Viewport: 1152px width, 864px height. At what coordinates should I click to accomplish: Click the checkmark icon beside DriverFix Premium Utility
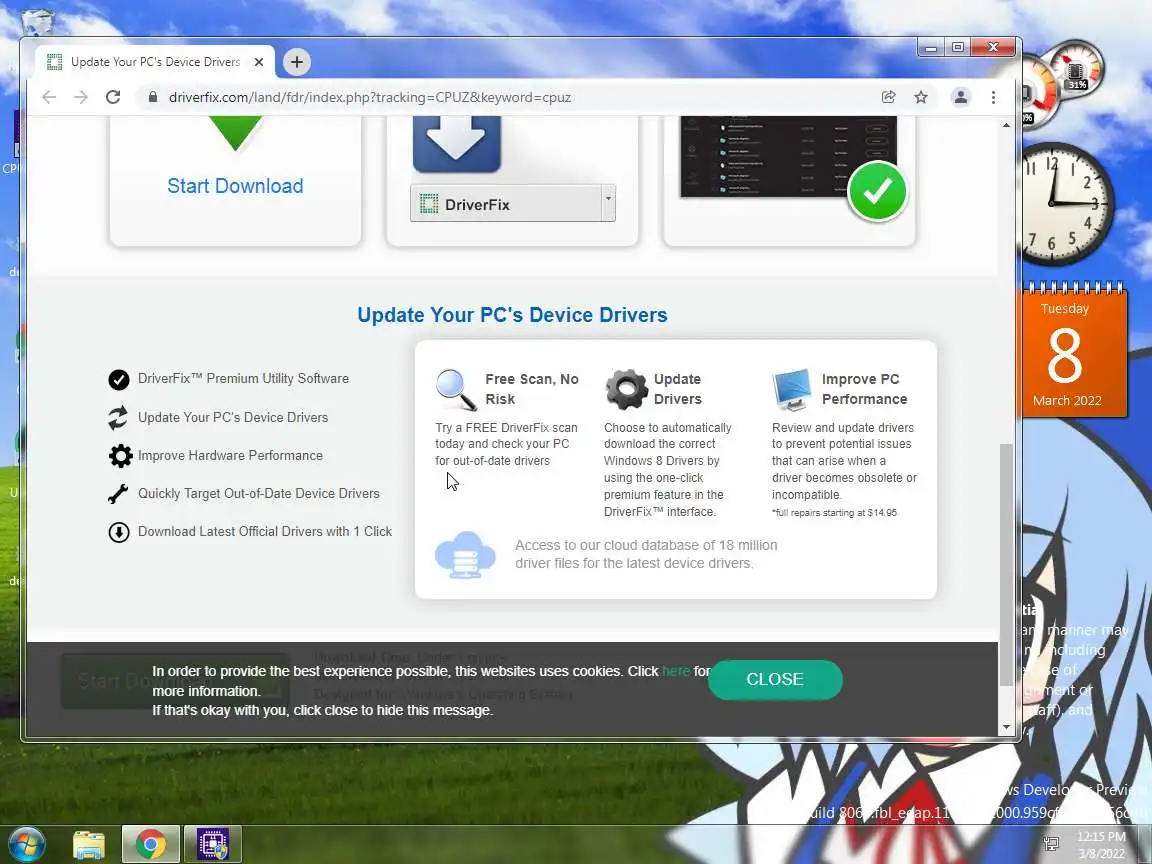pyautogui.click(x=119, y=379)
